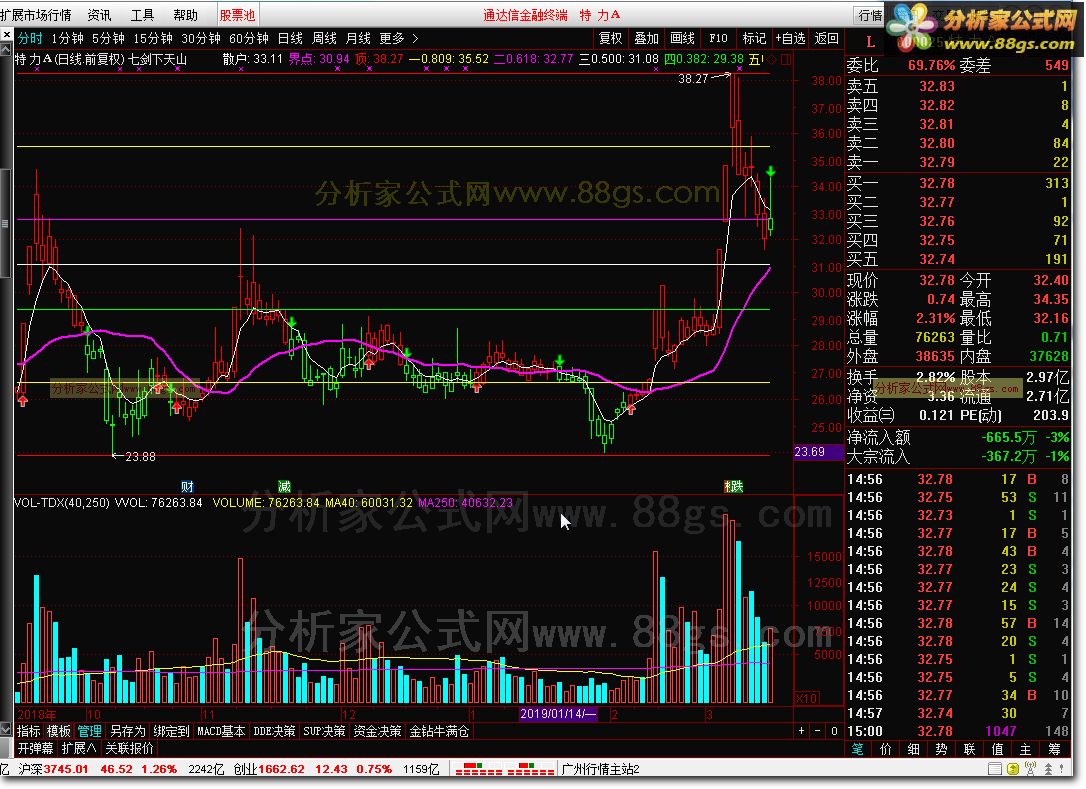
Task: Click the red-green market breadth indicator in status bar
Action: point(505,769)
